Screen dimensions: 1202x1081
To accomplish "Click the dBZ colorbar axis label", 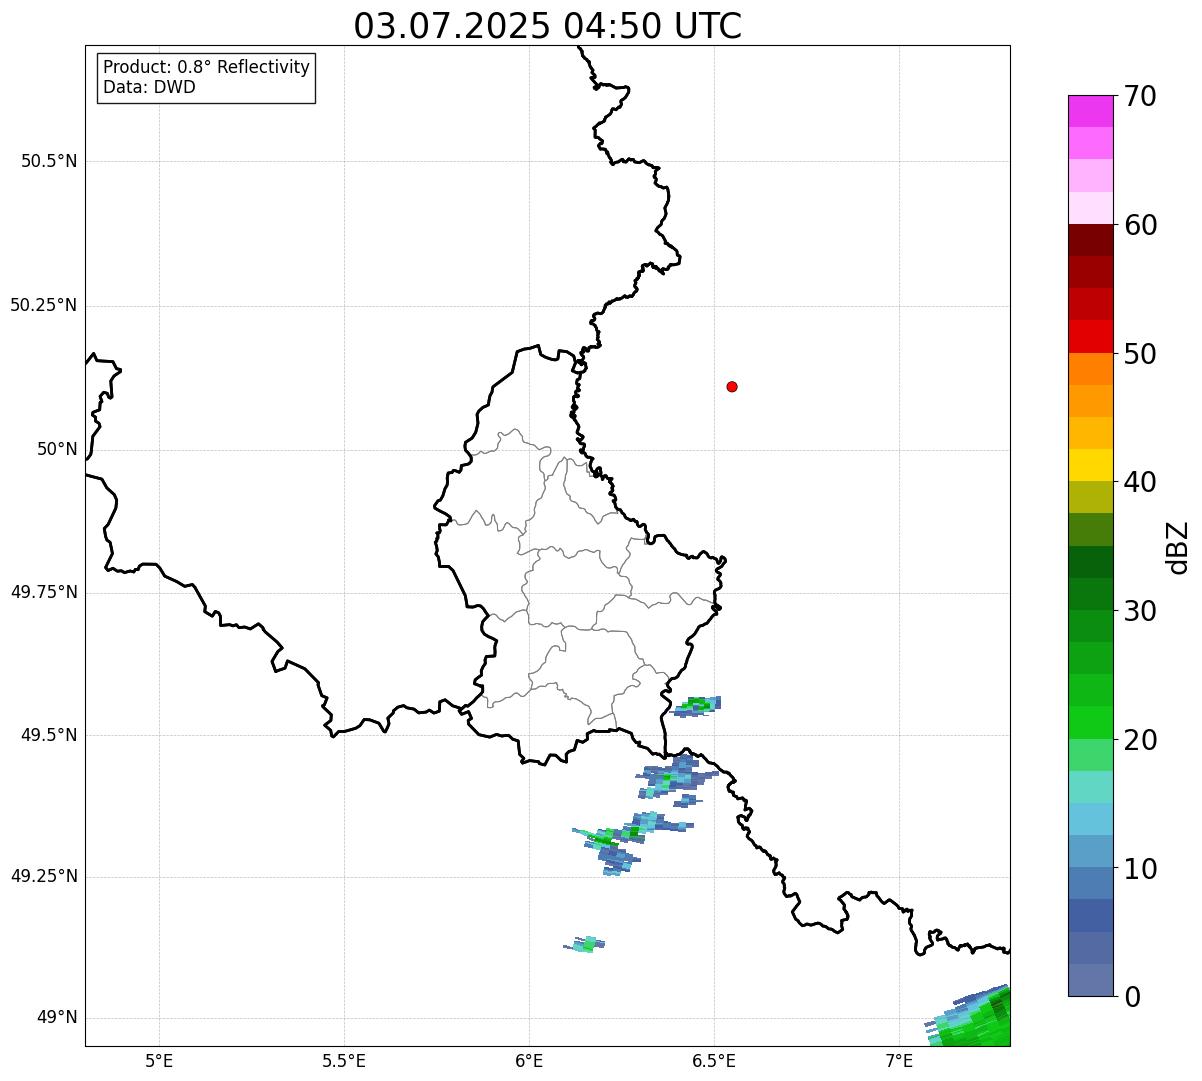I will (1178, 546).
